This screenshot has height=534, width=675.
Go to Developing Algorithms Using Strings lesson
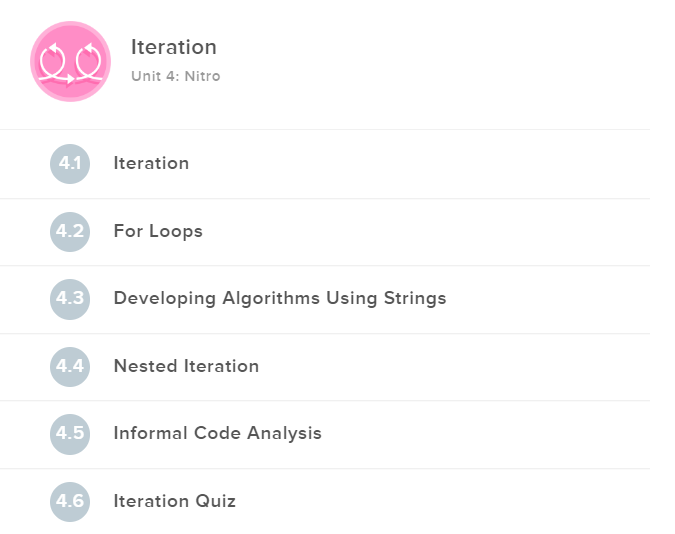point(280,299)
